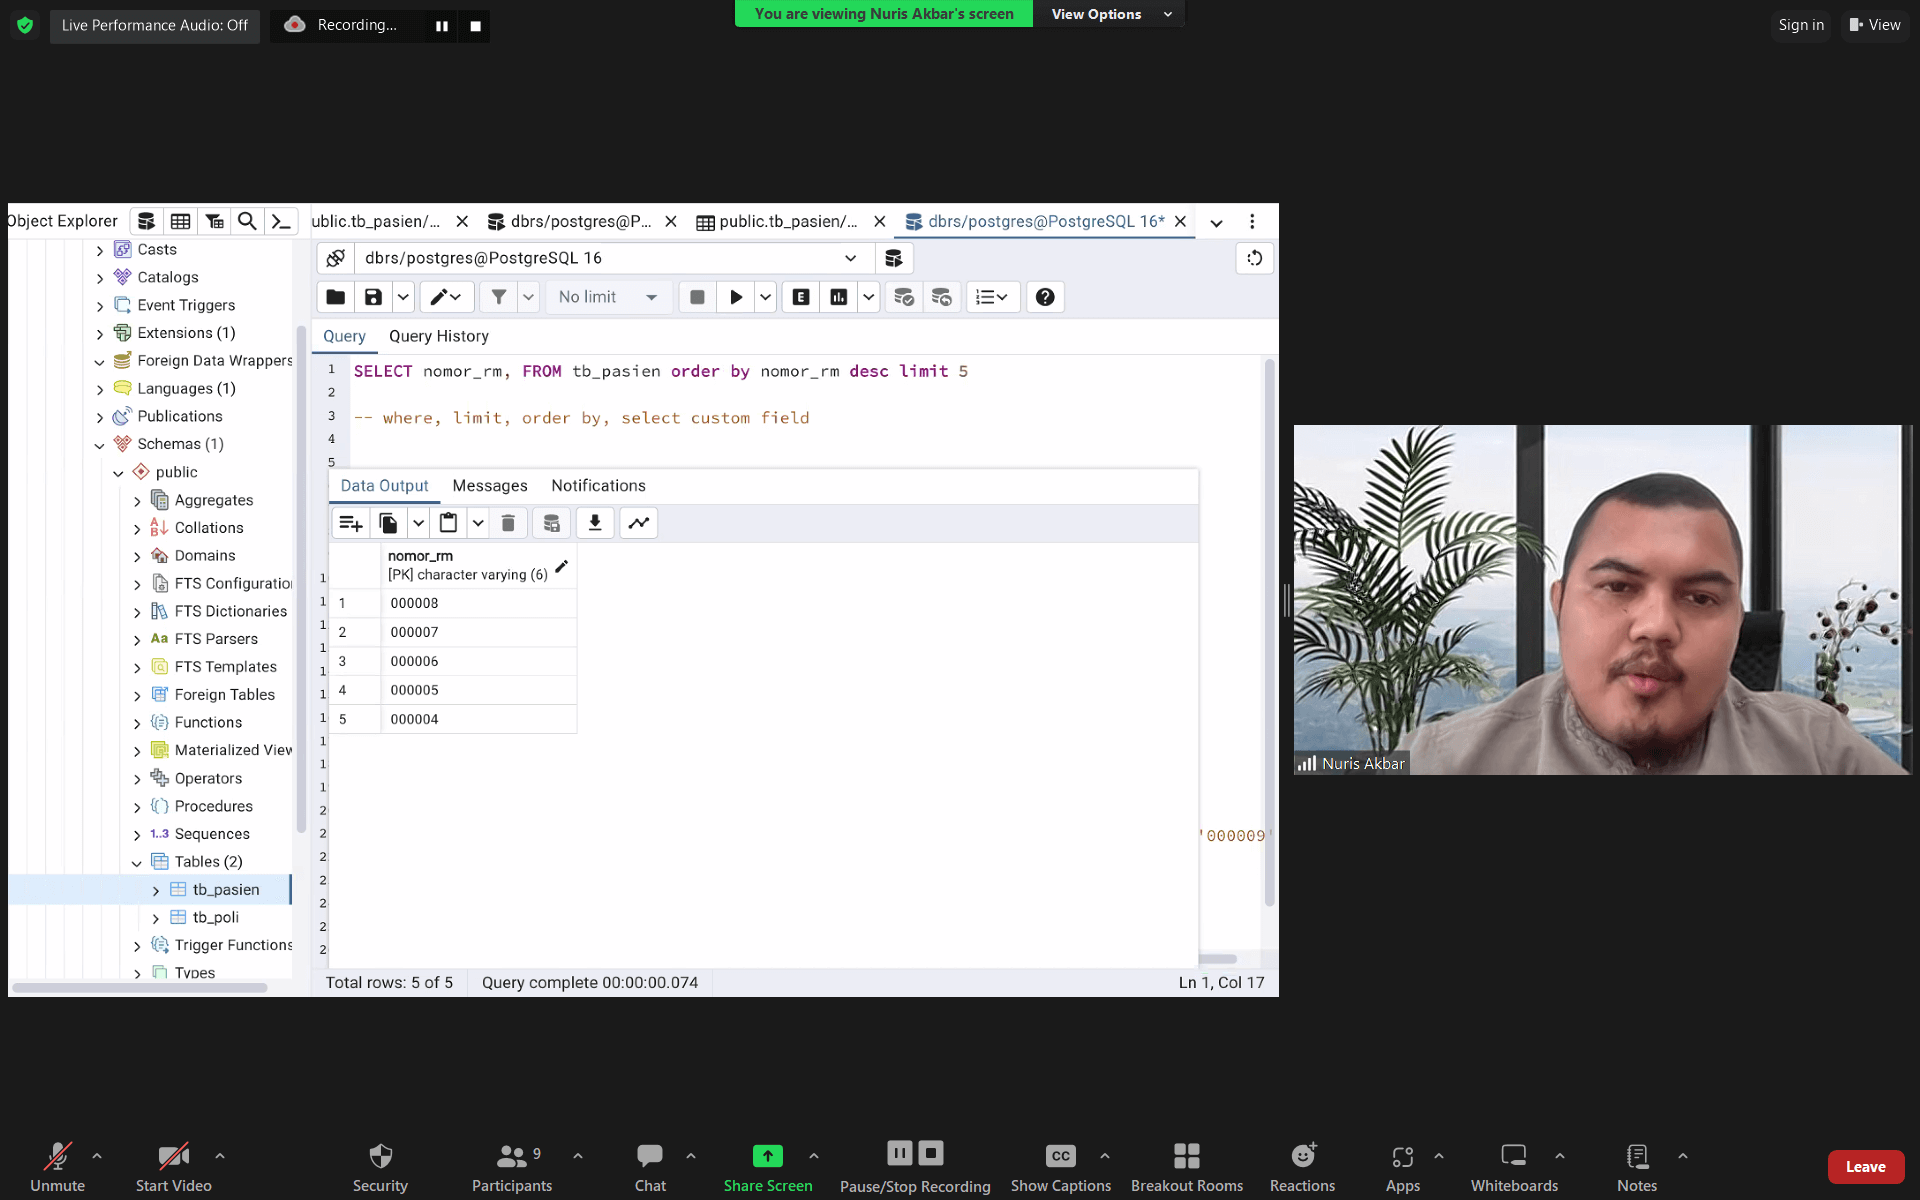1920x1200 pixels.
Task: Switch to the Query History tab
Action: (438, 336)
